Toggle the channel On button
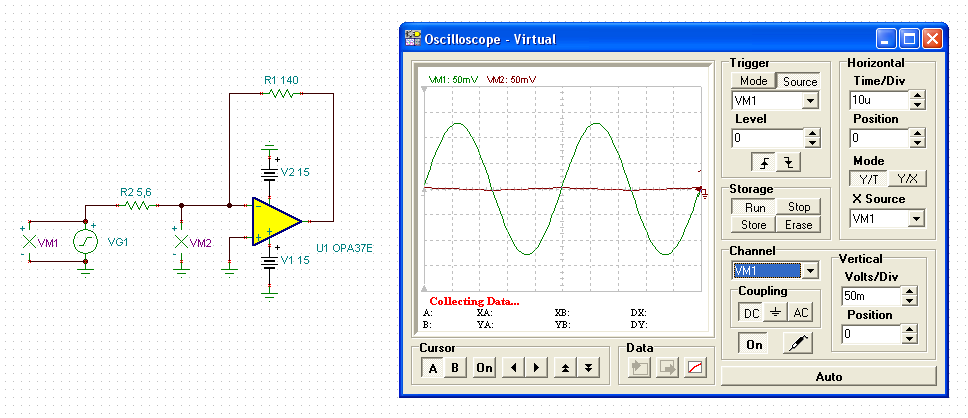 click(x=754, y=344)
